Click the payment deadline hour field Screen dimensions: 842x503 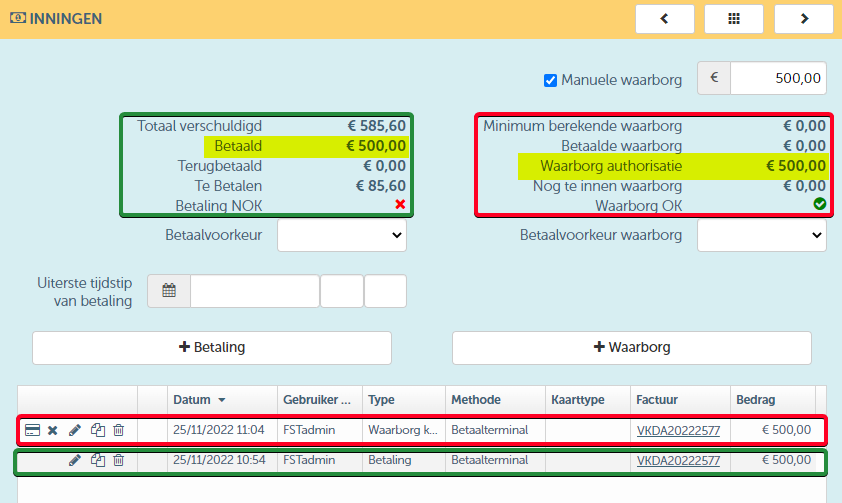(x=342, y=291)
